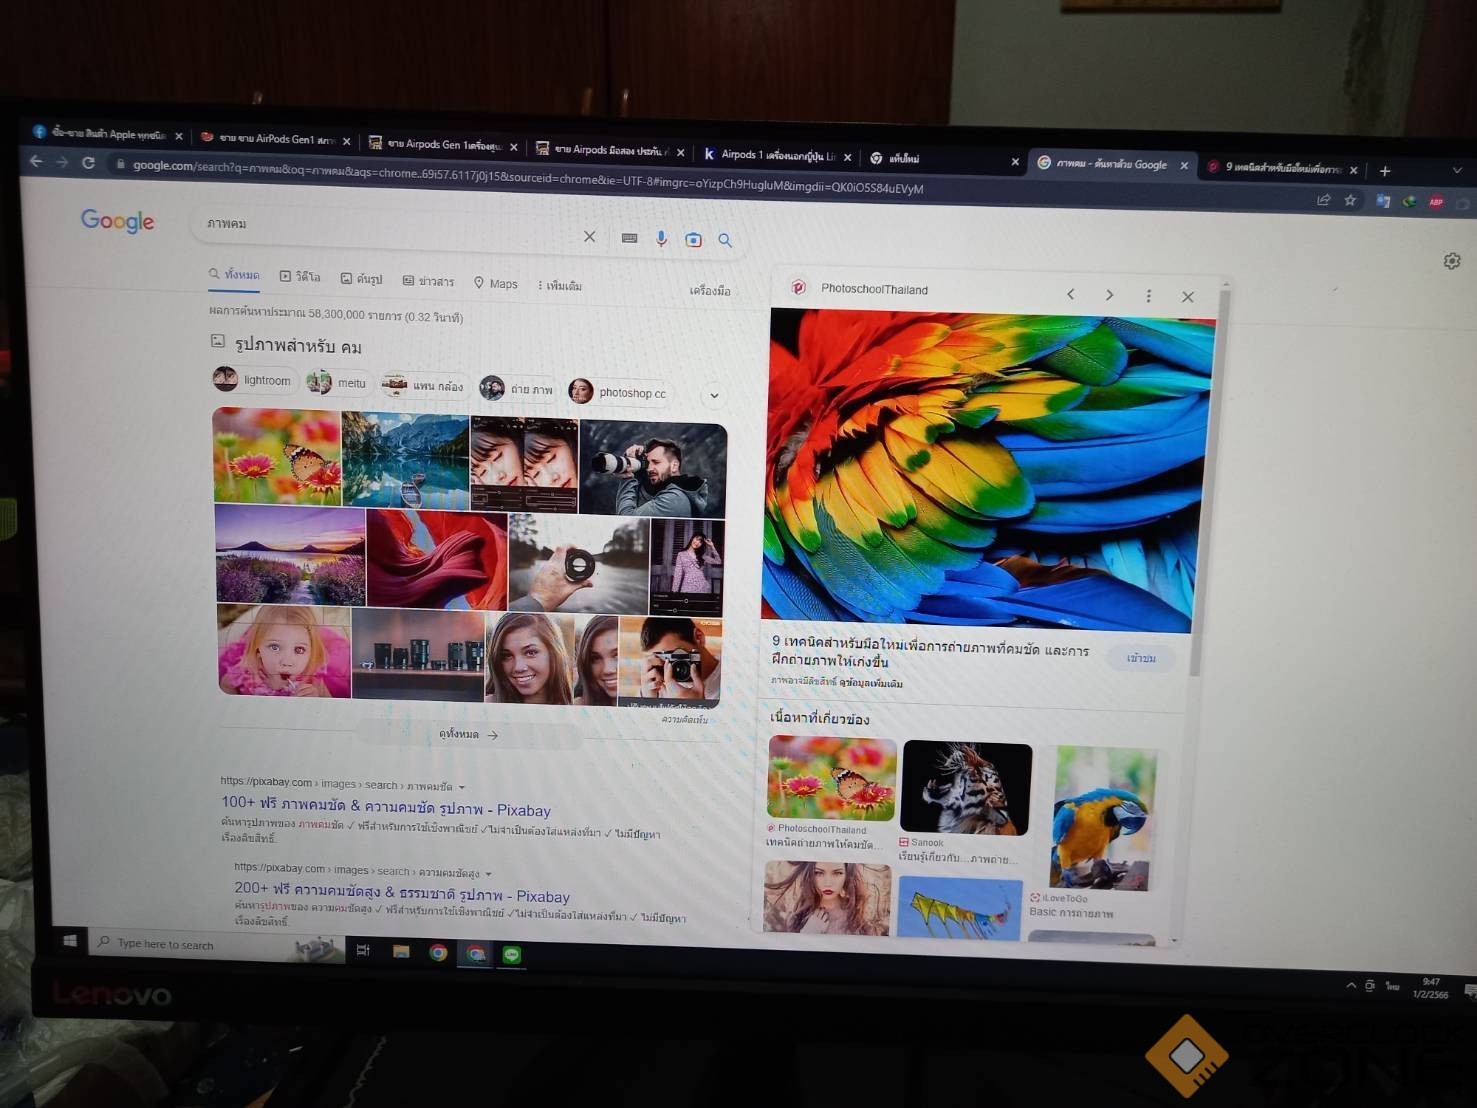Screen dimensions: 1477x1108
Task: Filter images by meitu chip
Action: (x=337, y=382)
